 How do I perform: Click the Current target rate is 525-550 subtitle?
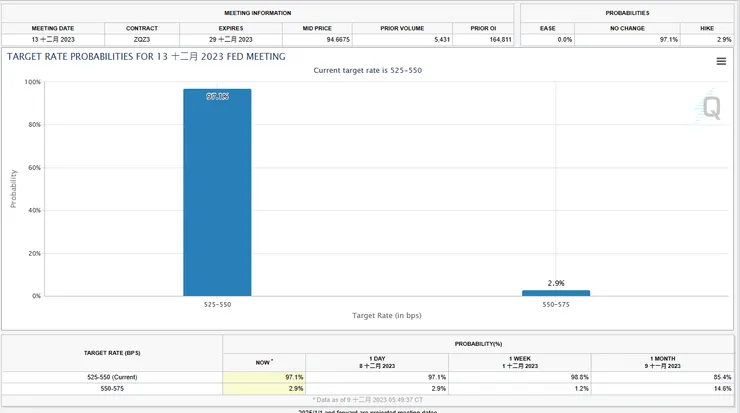tap(368, 70)
